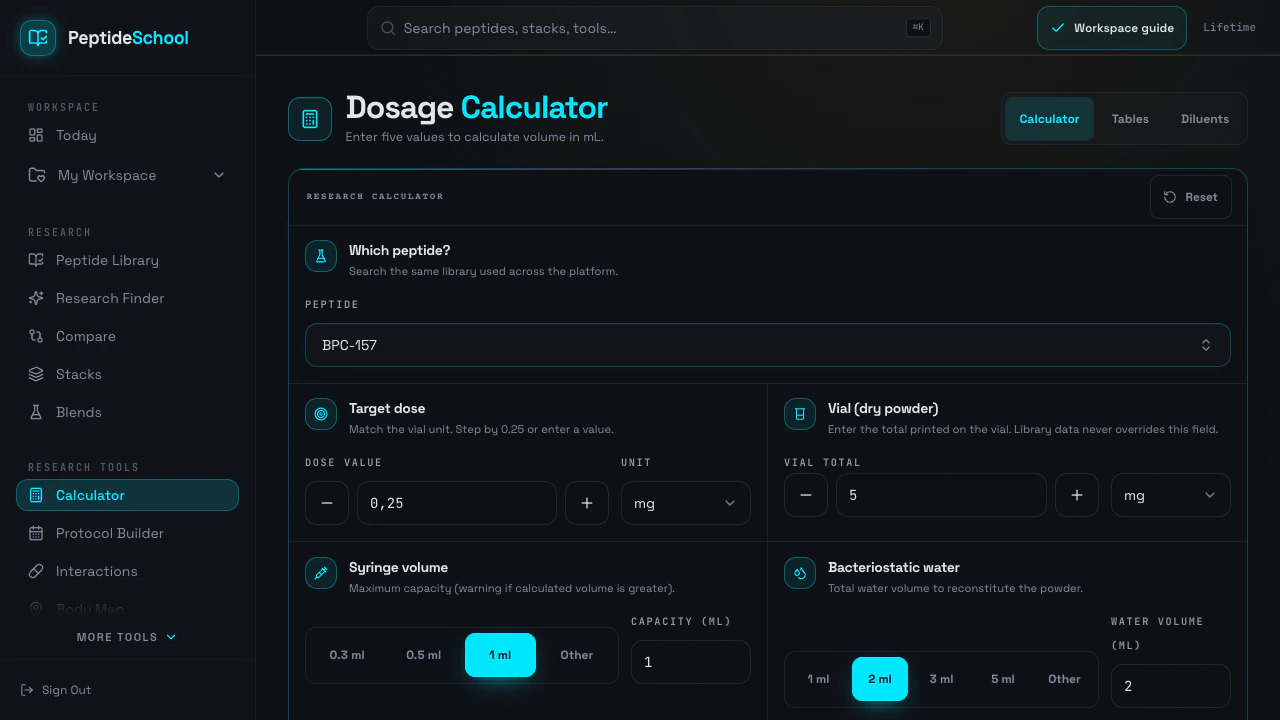The height and width of the screenshot is (720, 1280).
Task: Select 1 ml bacteriostatic water
Action: point(818,679)
